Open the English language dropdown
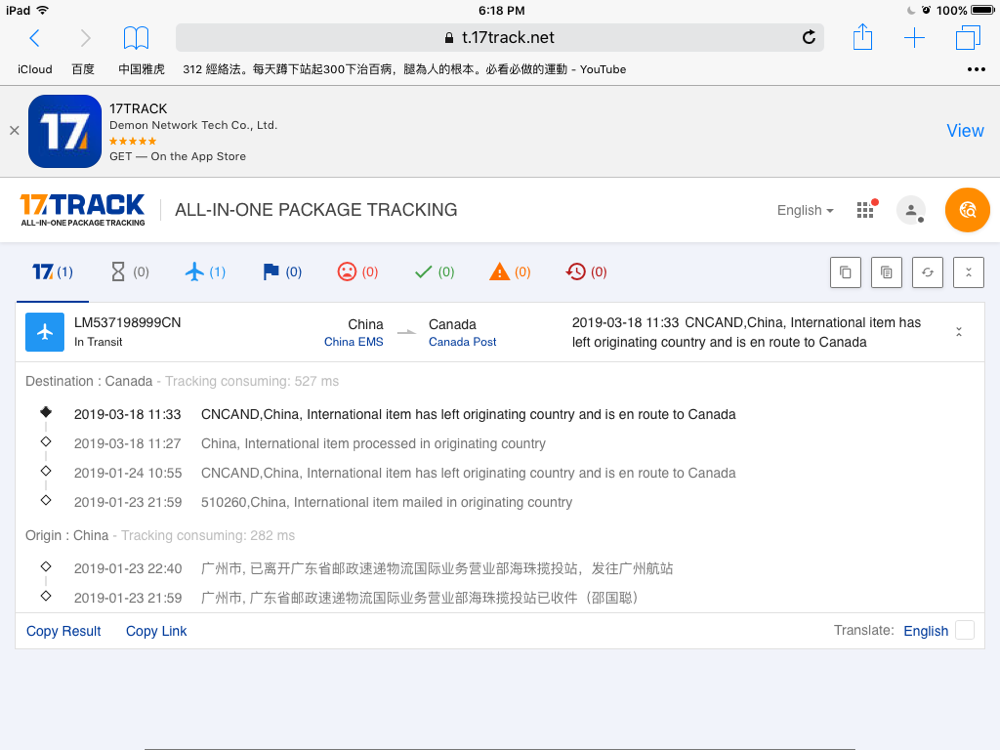Image resolution: width=1000 pixels, height=750 pixels. (x=805, y=210)
